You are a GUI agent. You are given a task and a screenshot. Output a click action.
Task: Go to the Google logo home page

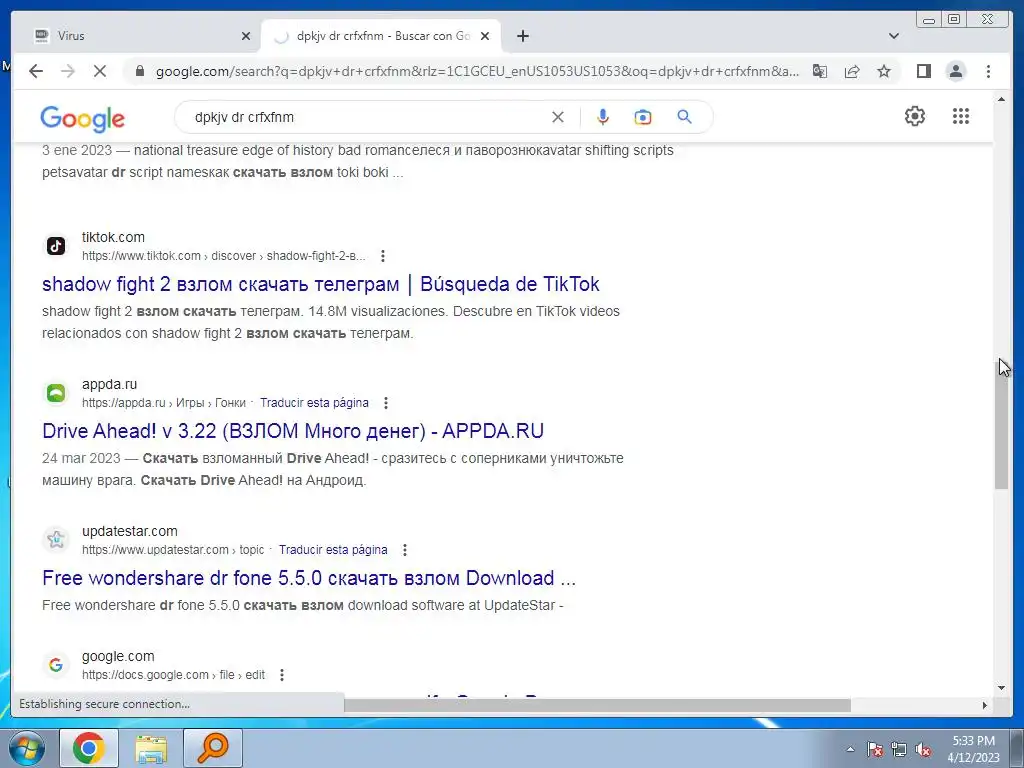point(82,119)
